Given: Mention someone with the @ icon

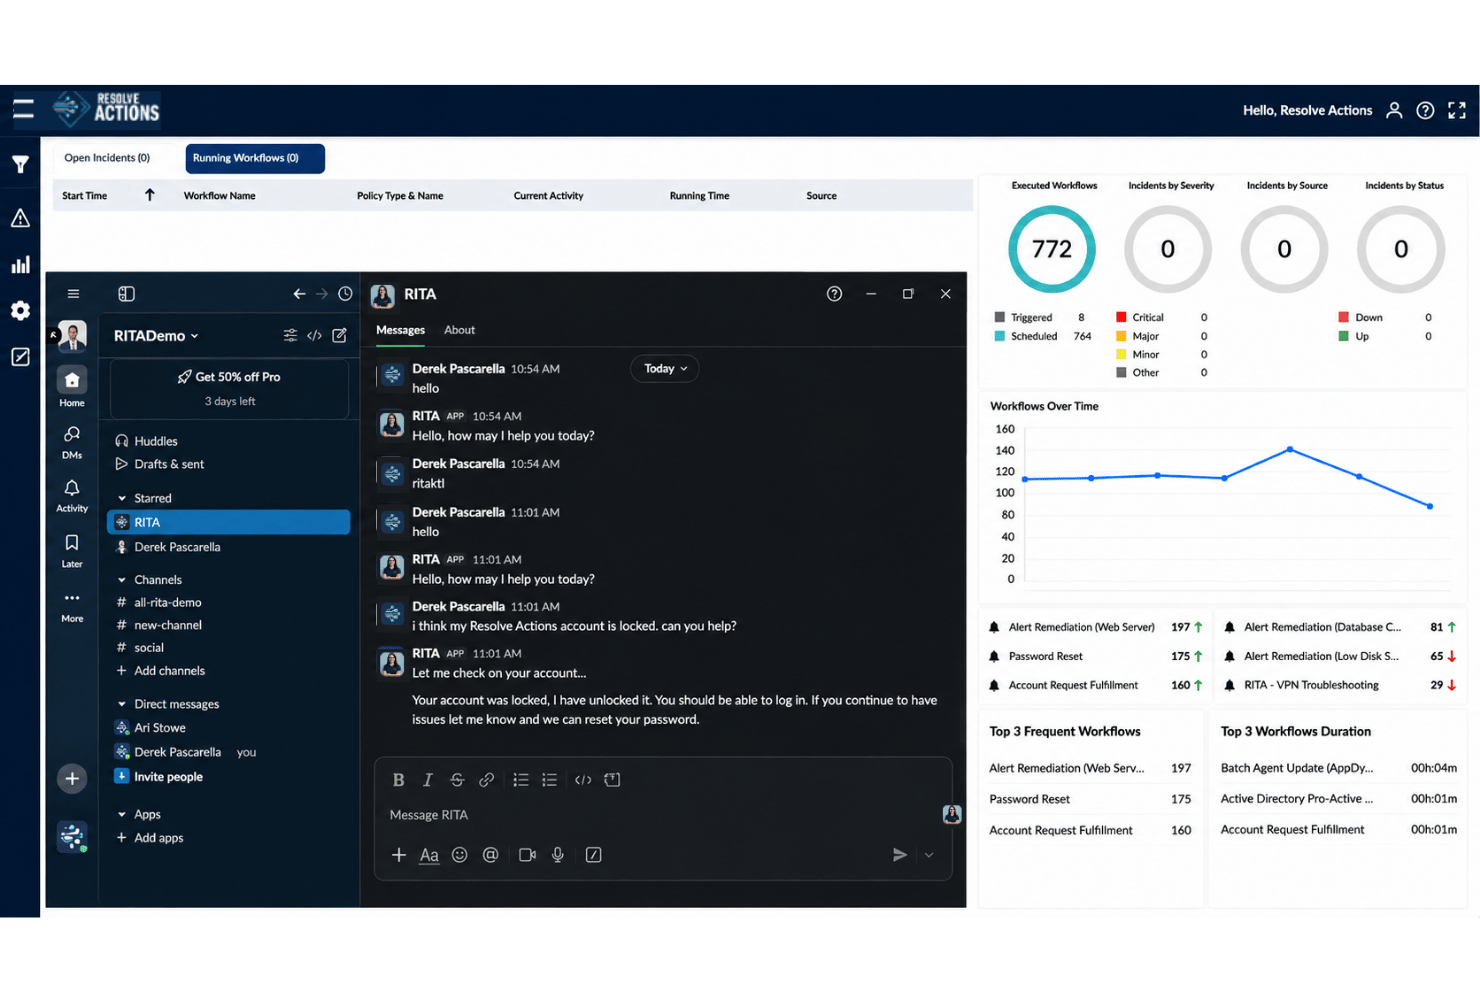Looking at the screenshot, I should 490,855.
